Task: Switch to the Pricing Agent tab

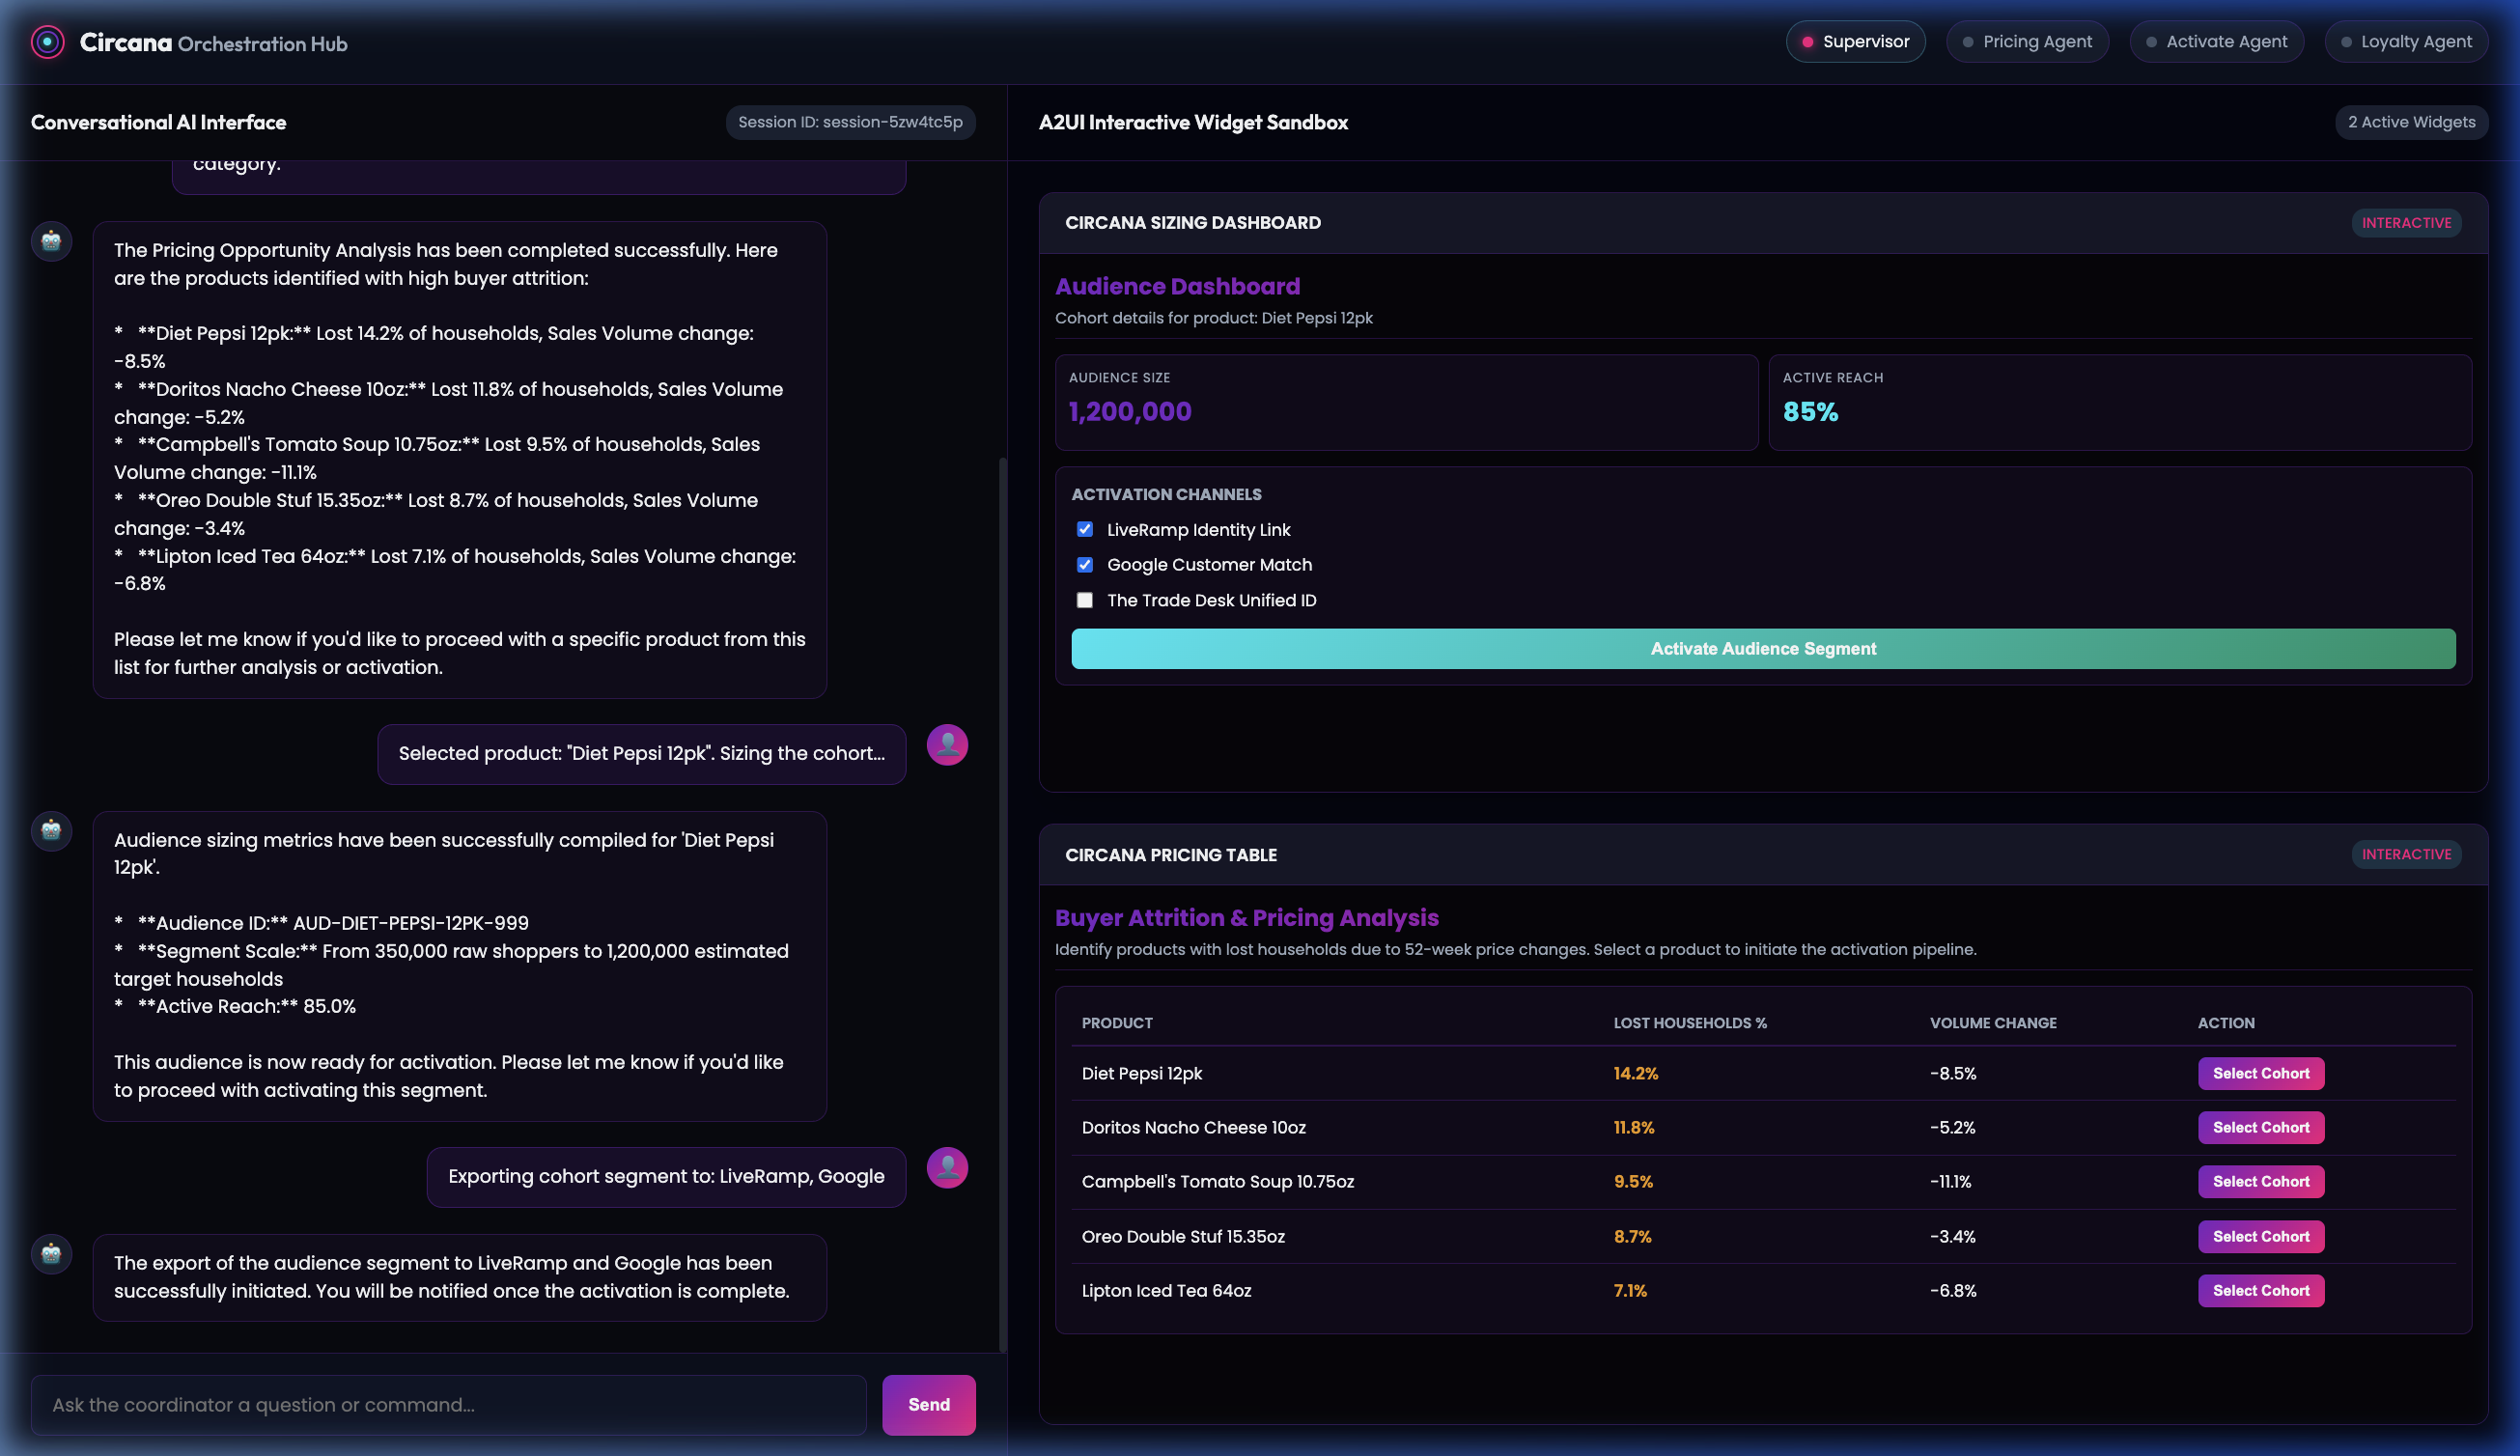Action: (2027, 42)
